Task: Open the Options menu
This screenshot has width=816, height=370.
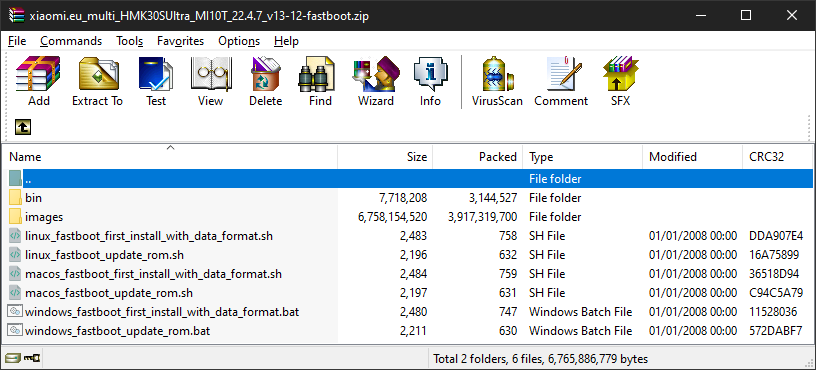Action: [x=239, y=41]
